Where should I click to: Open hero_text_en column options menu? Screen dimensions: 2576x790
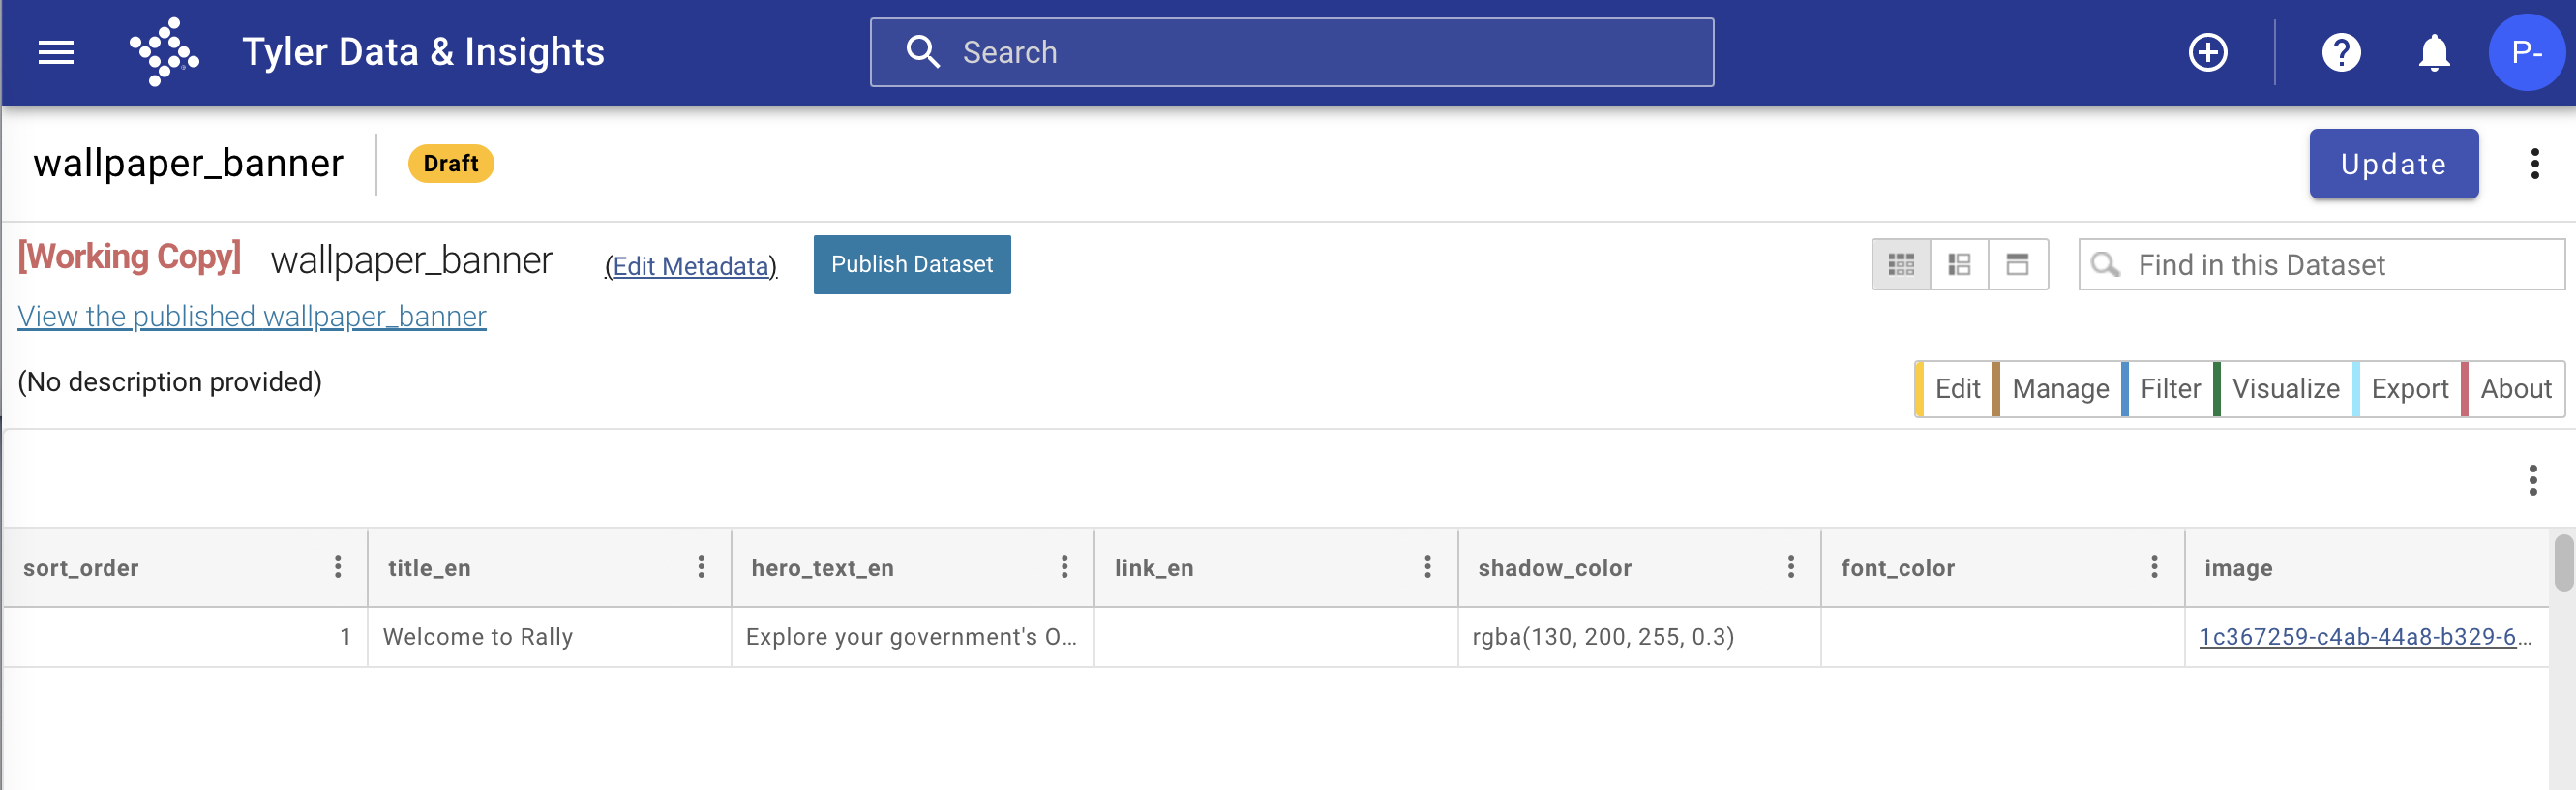point(1064,567)
